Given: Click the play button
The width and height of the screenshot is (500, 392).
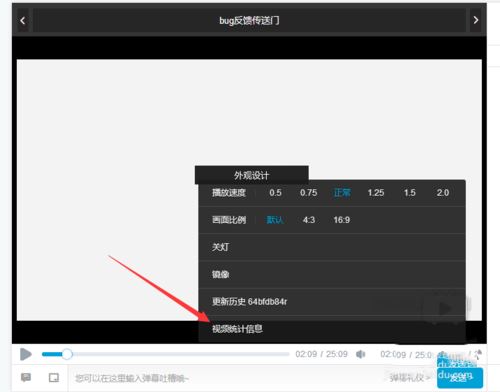Looking at the screenshot, I should click(x=26, y=354).
